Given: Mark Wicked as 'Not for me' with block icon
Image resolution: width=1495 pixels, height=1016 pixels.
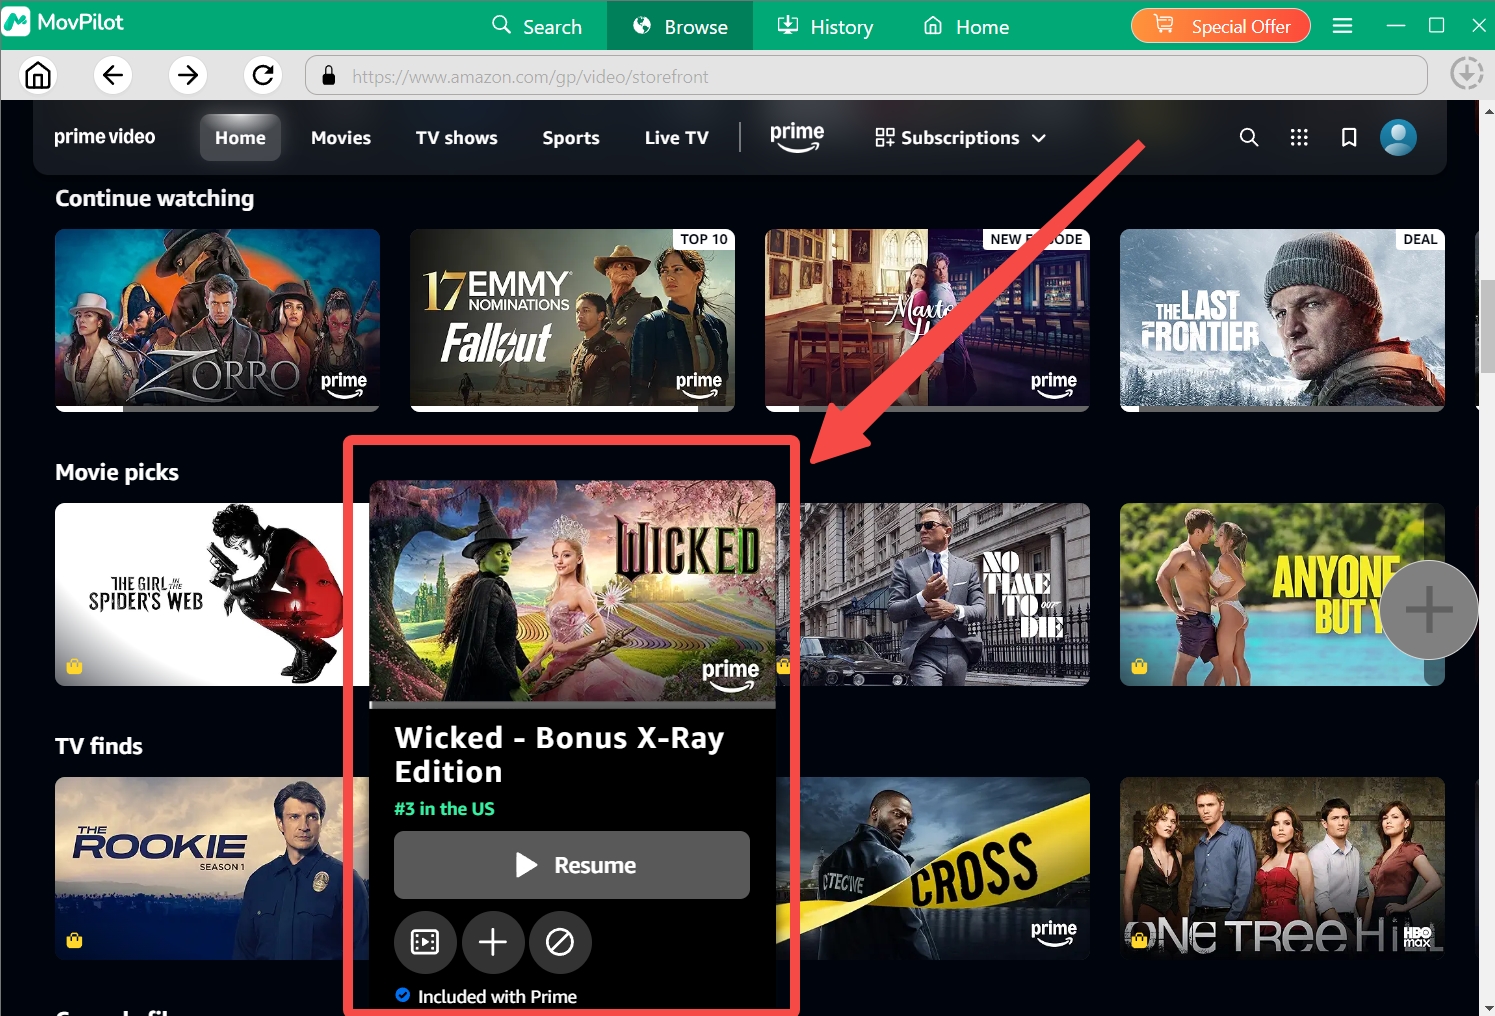Looking at the screenshot, I should point(560,942).
